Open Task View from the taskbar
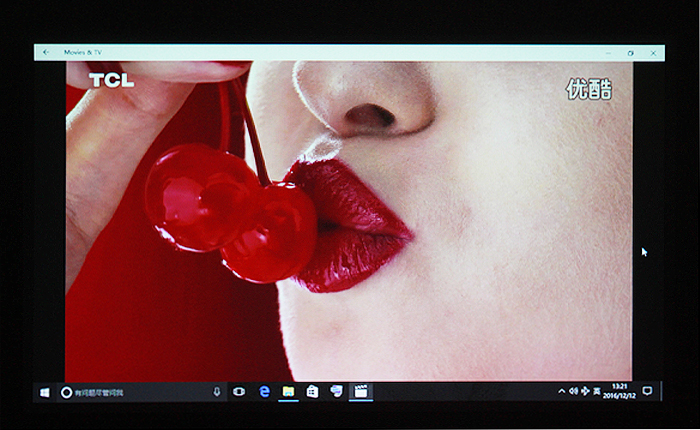700x430 pixels. point(239,392)
